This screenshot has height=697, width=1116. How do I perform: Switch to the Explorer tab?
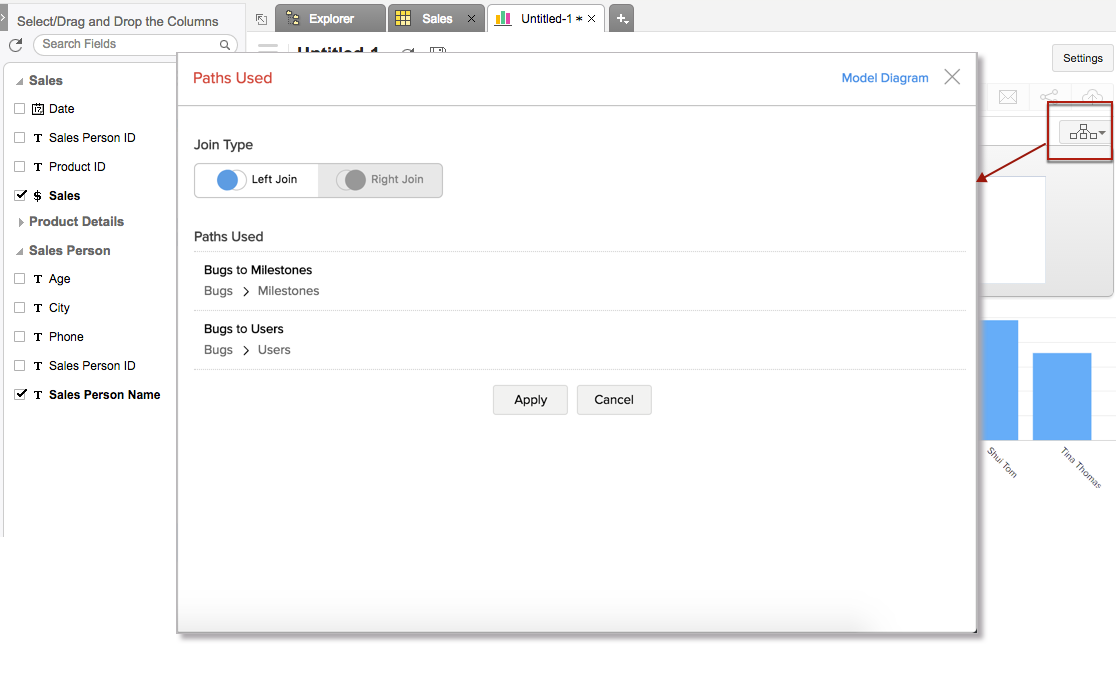point(331,19)
